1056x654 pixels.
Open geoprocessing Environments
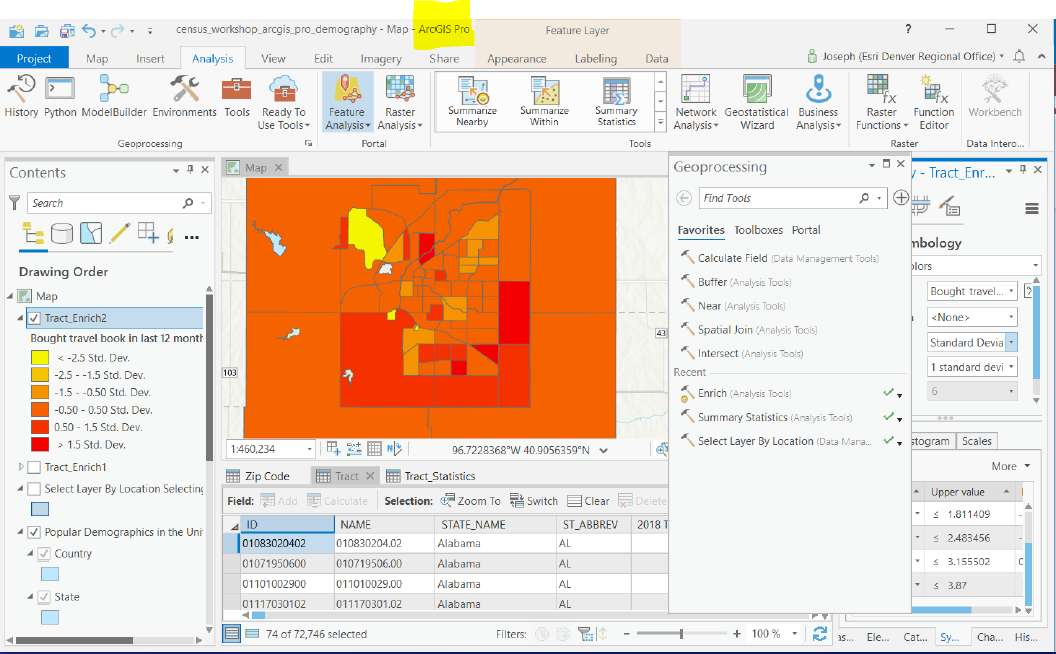coord(184,97)
